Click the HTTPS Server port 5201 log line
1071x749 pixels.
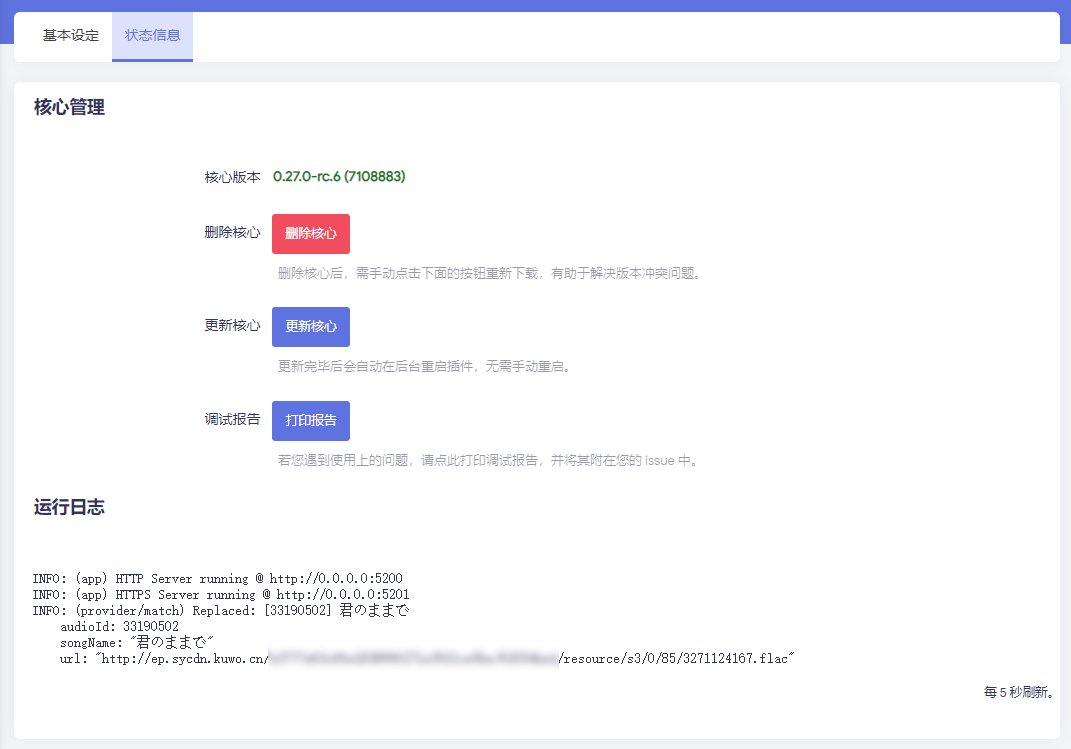tap(221, 594)
